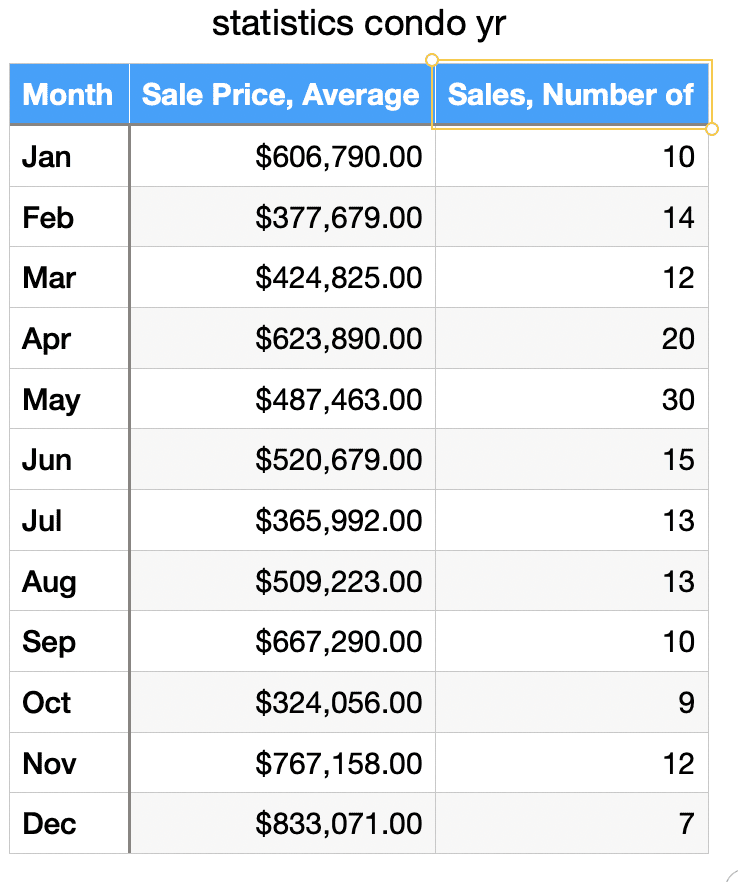Click the Sales, Number of header cell
The width and height of the screenshot is (738, 882).
click(571, 95)
